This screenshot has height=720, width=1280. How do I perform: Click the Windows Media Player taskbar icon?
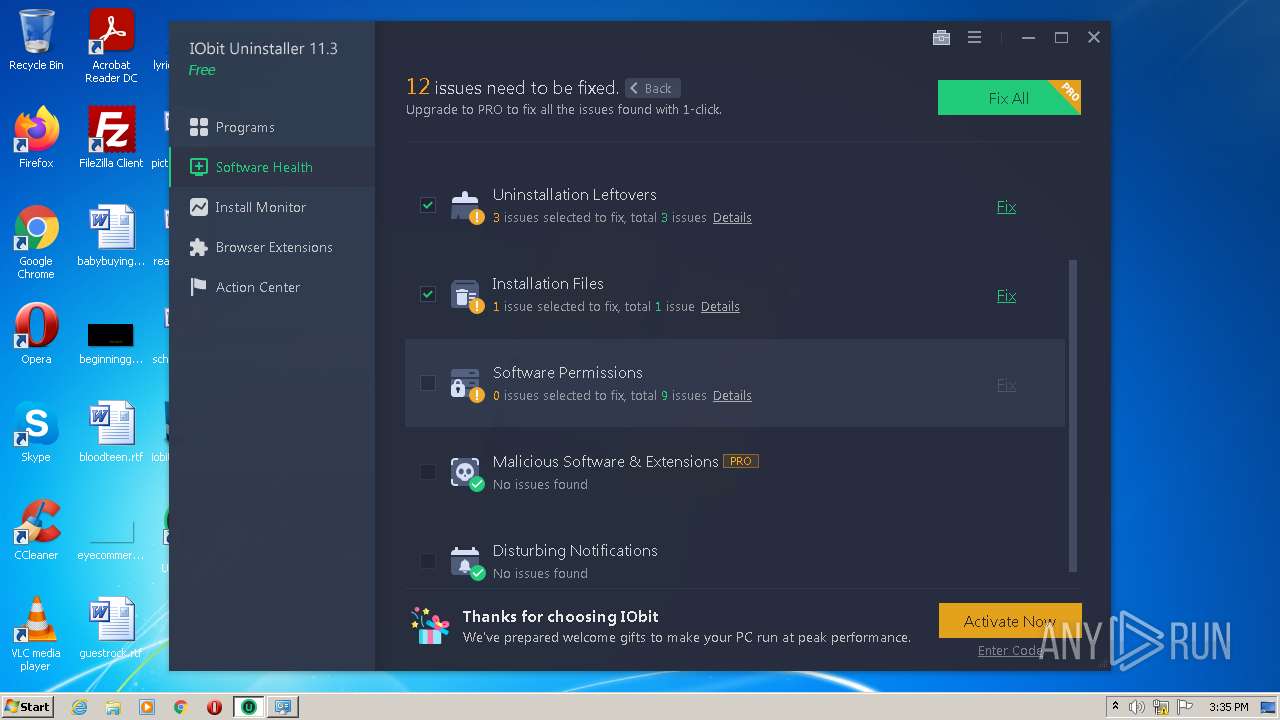pos(147,707)
